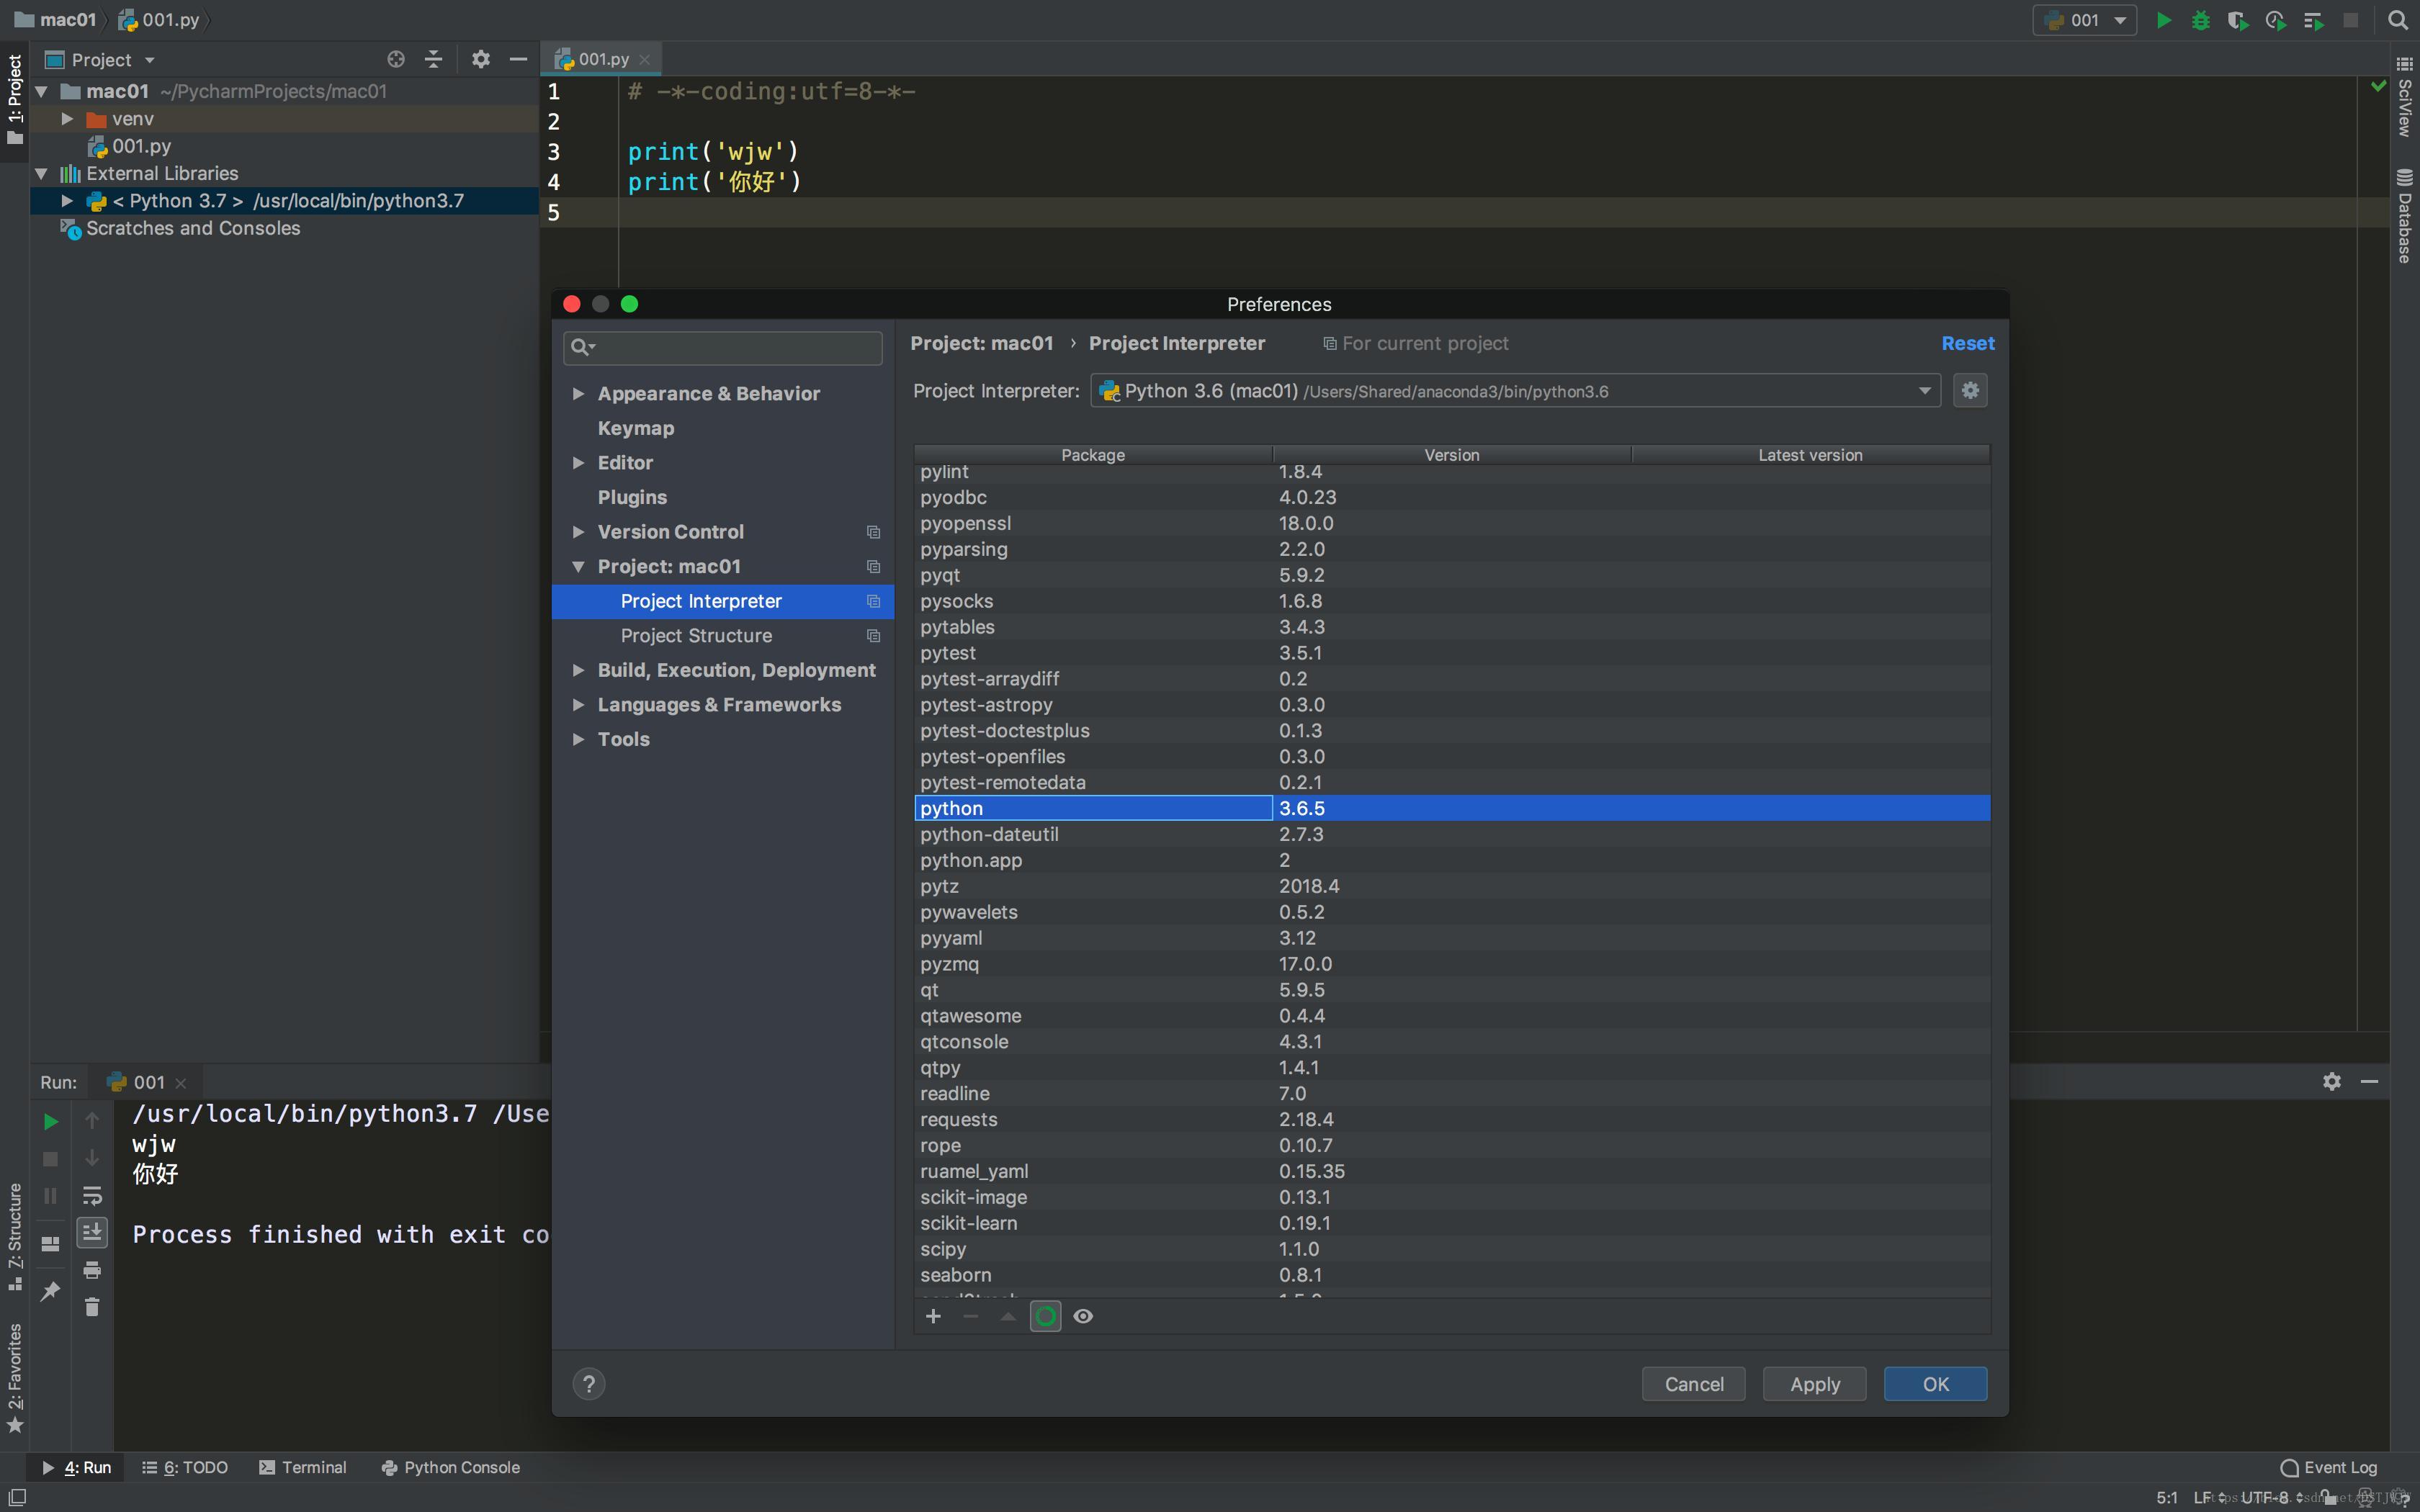
Task: Click the Project panel settings gear
Action: tap(481, 59)
